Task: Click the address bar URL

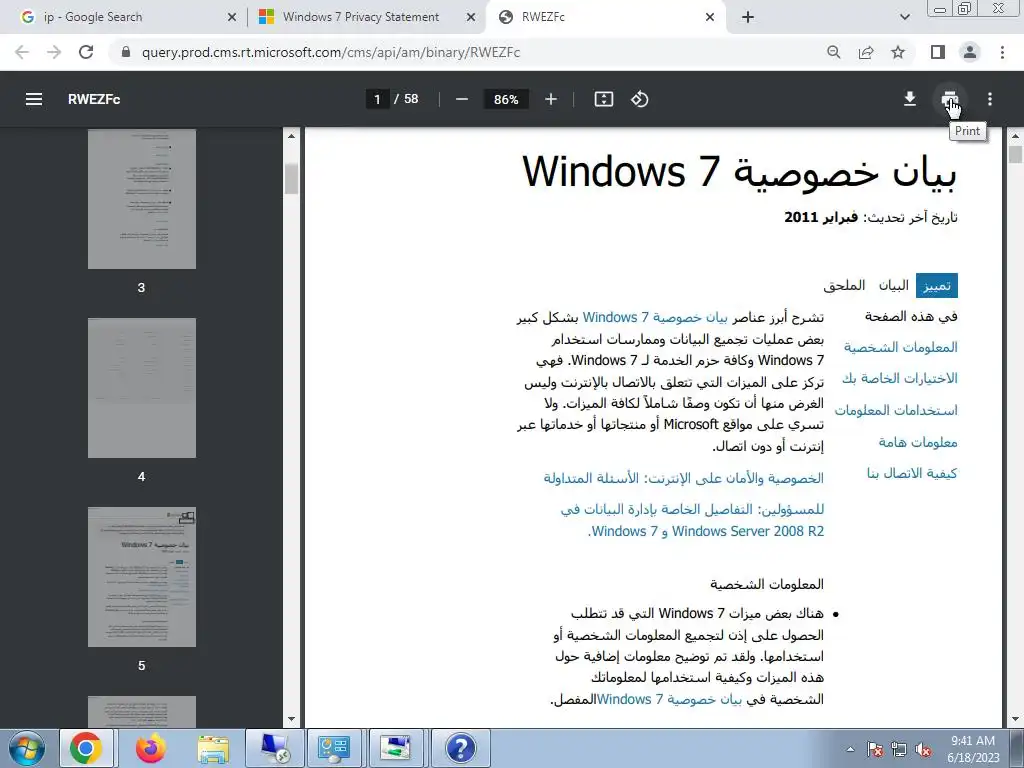Action: [331, 52]
